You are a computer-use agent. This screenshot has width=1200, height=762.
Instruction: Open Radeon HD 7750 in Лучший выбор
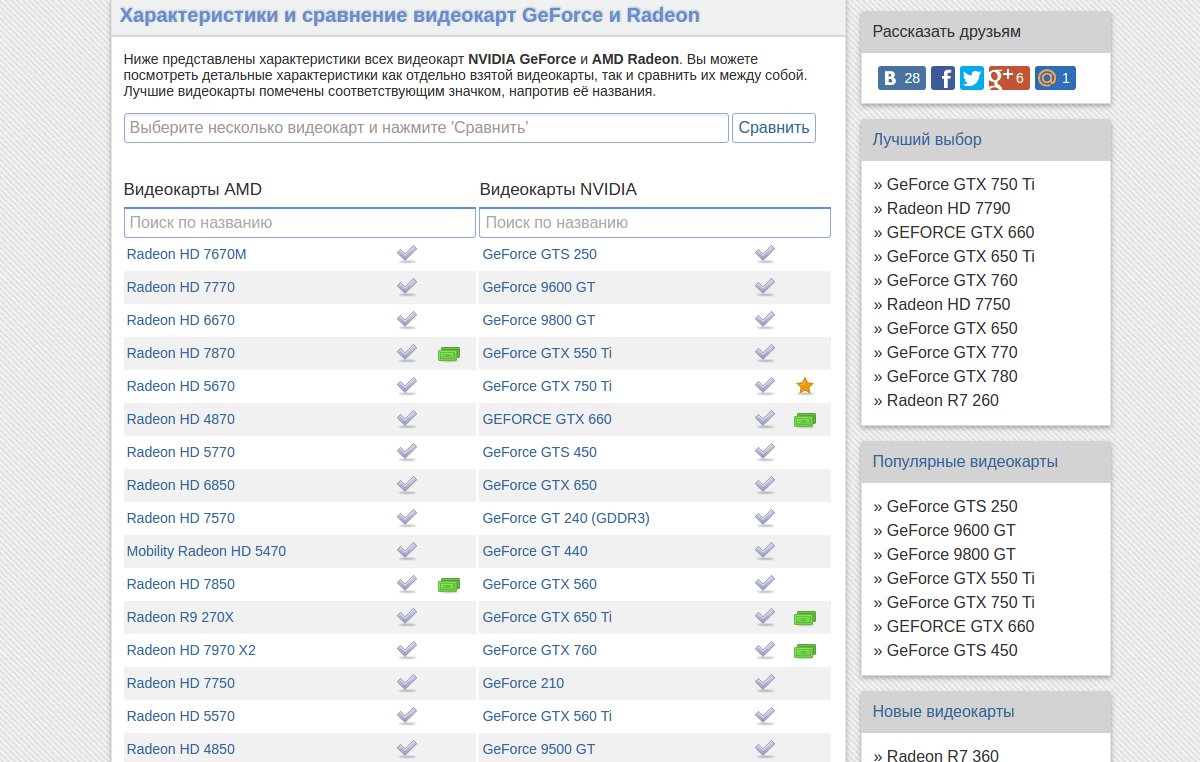948,304
